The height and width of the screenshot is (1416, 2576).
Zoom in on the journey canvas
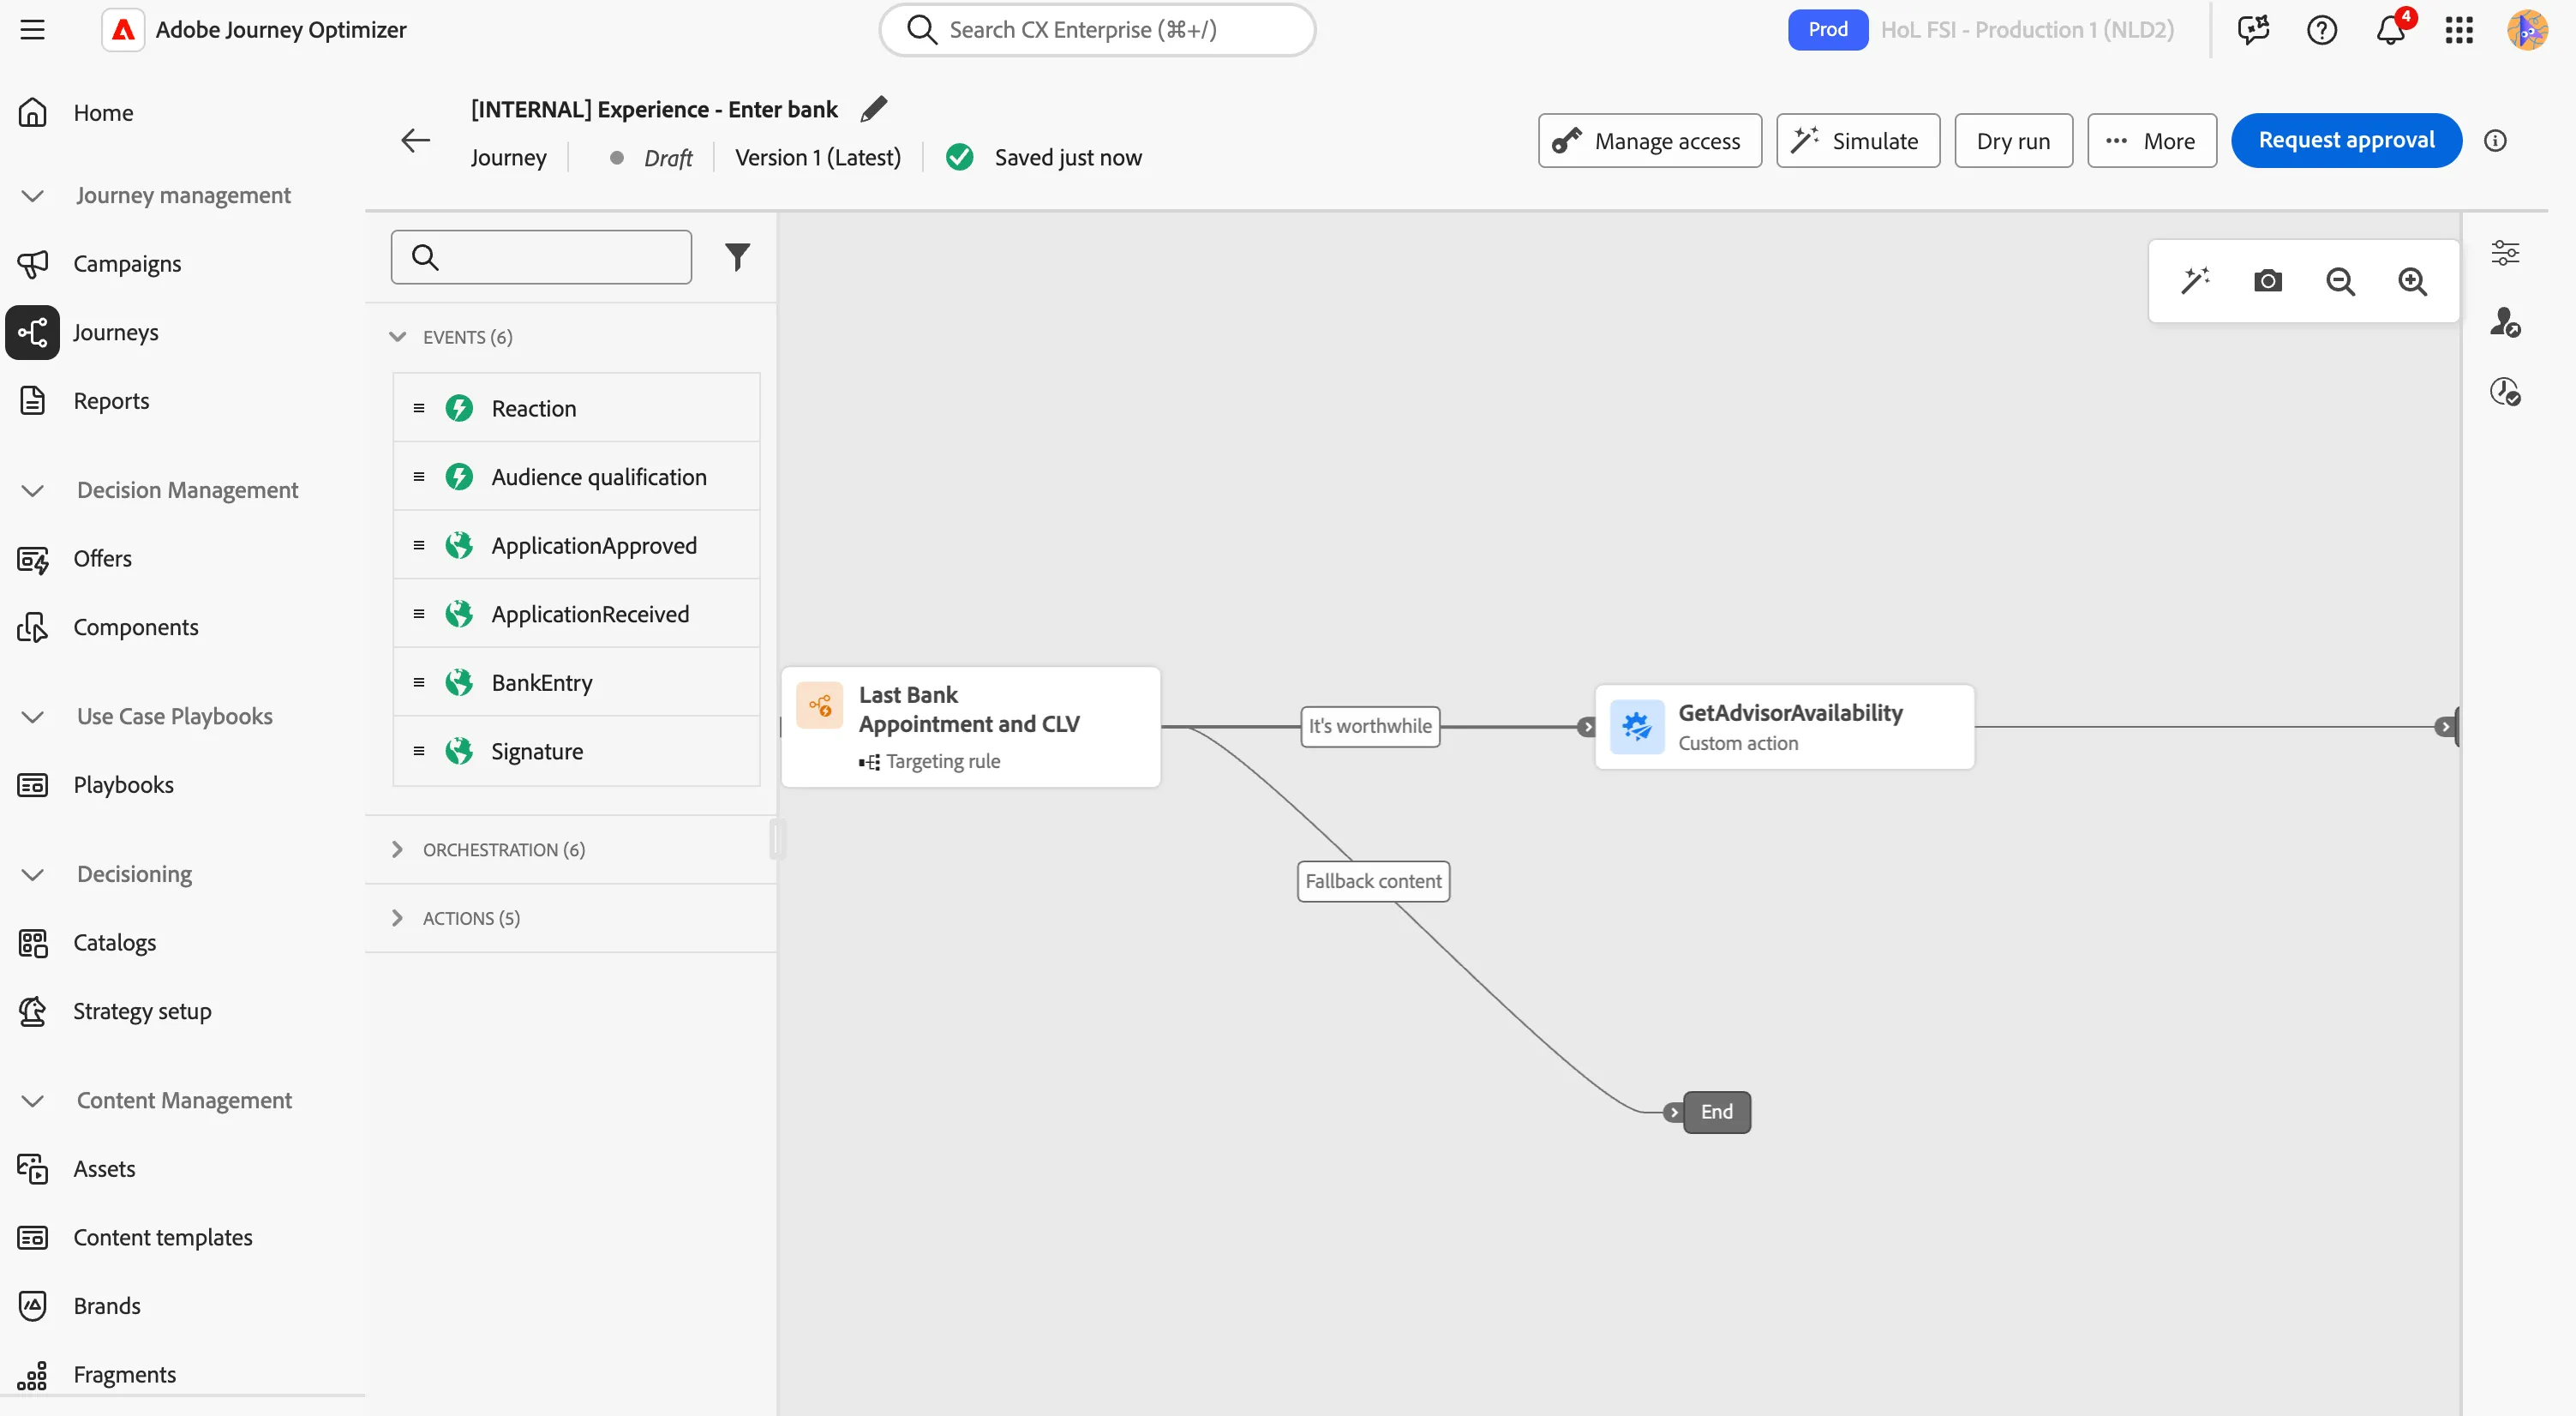[x=2412, y=281]
